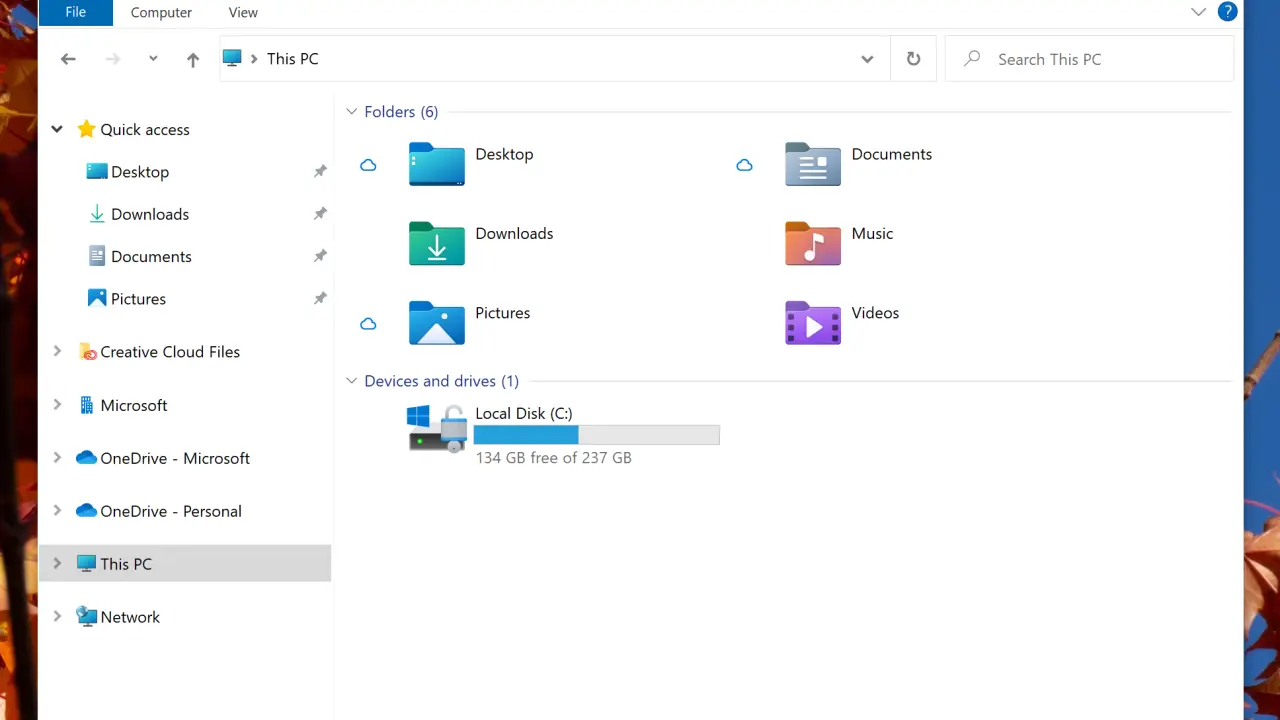Open the Local Disk (C:) drive icon
Screen dimensions: 1280x720
[x=437, y=428]
